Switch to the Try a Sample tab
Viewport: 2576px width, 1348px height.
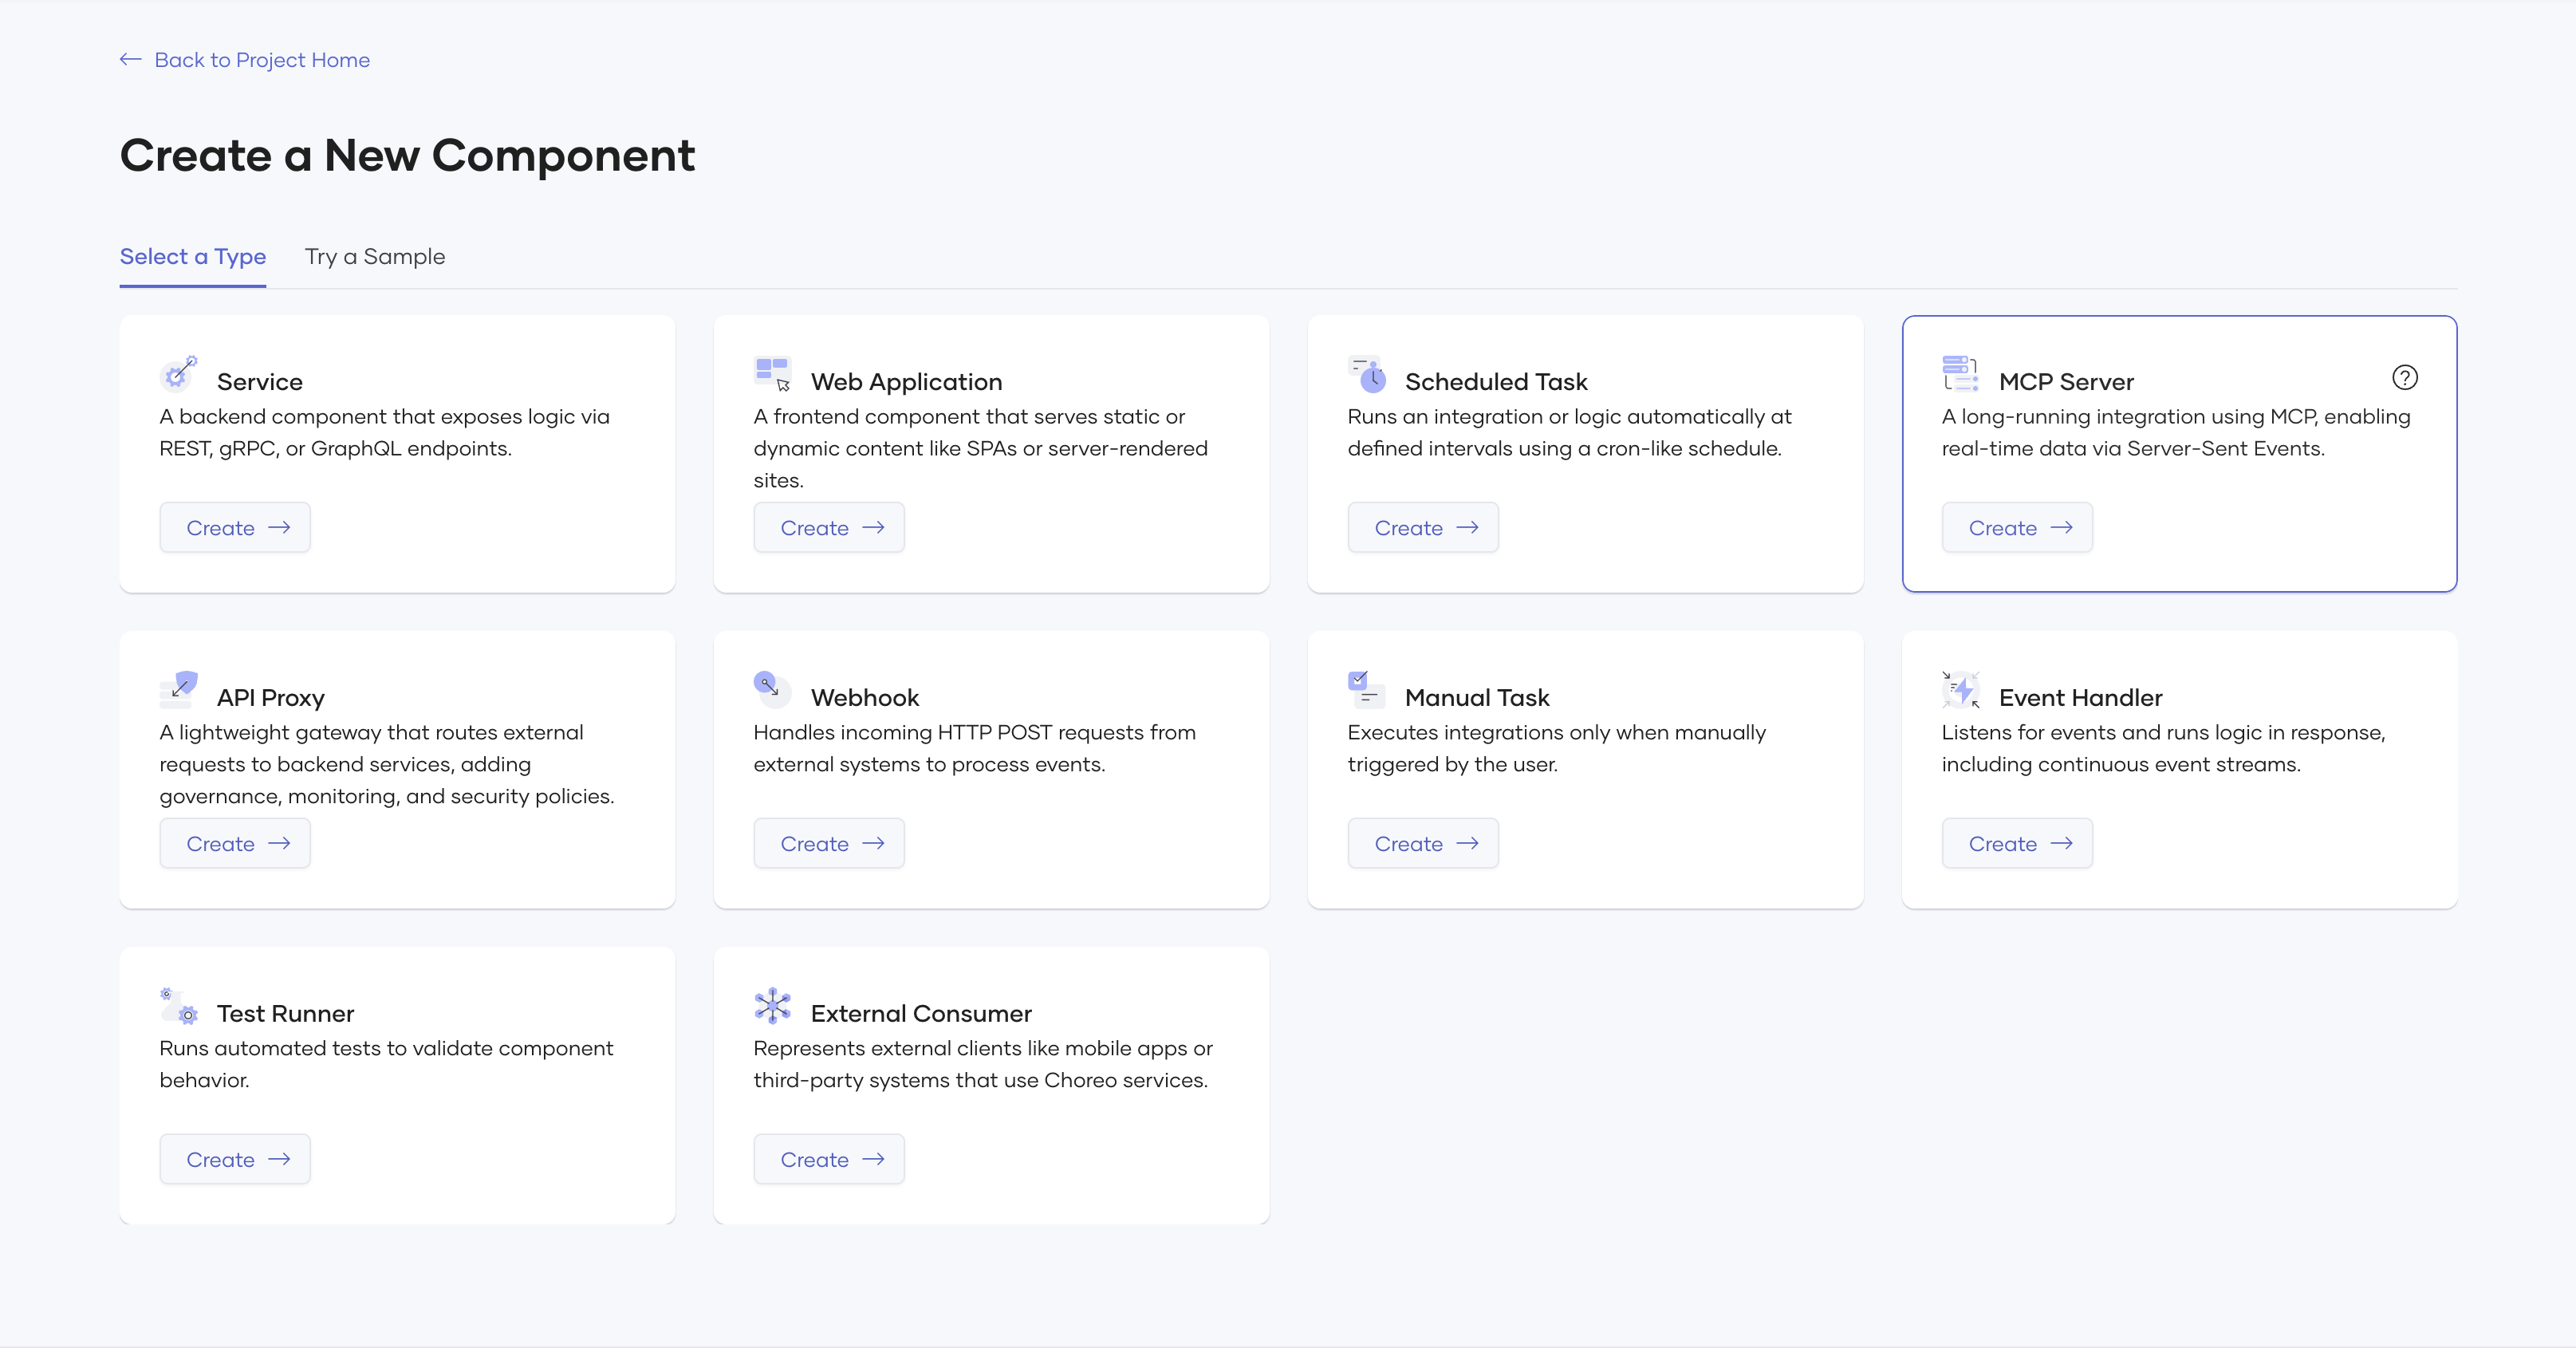pyautogui.click(x=375, y=257)
